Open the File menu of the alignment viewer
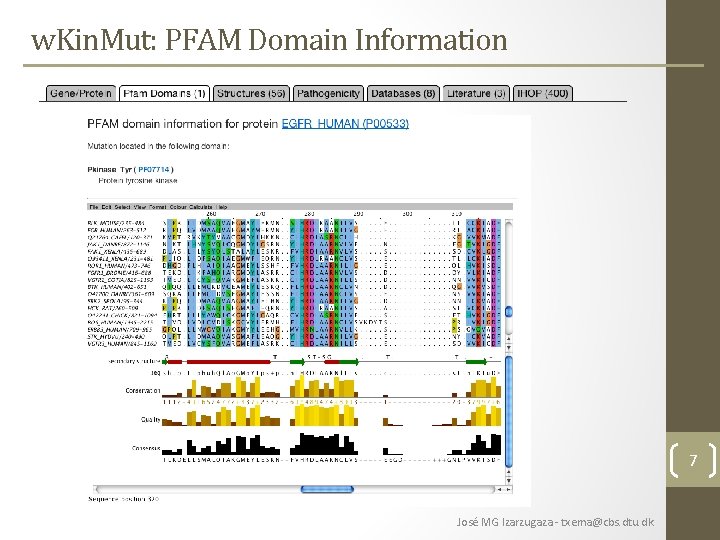The height and width of the screenshot is (540, 720). [94, 207]
